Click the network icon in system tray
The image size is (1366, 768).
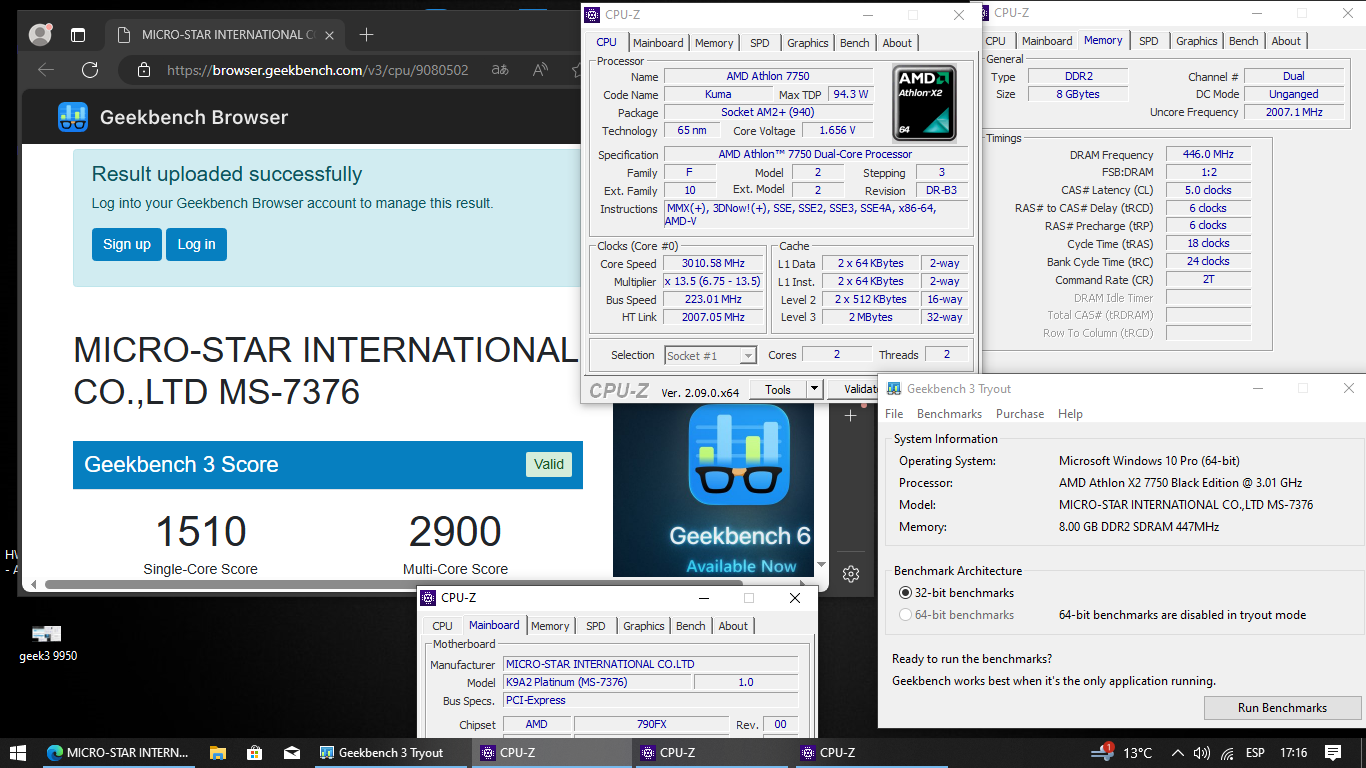(1227, 753)
